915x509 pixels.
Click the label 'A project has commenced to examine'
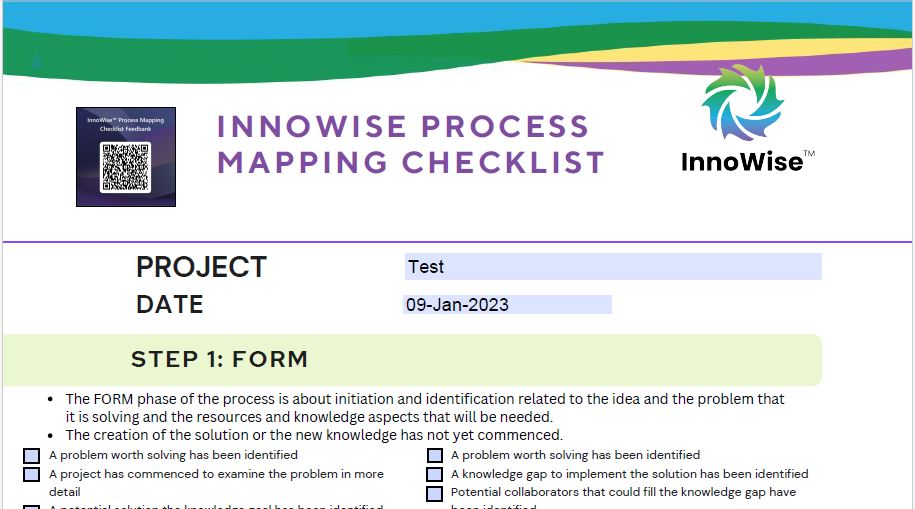pyautogui.click(x=216, y=483)
